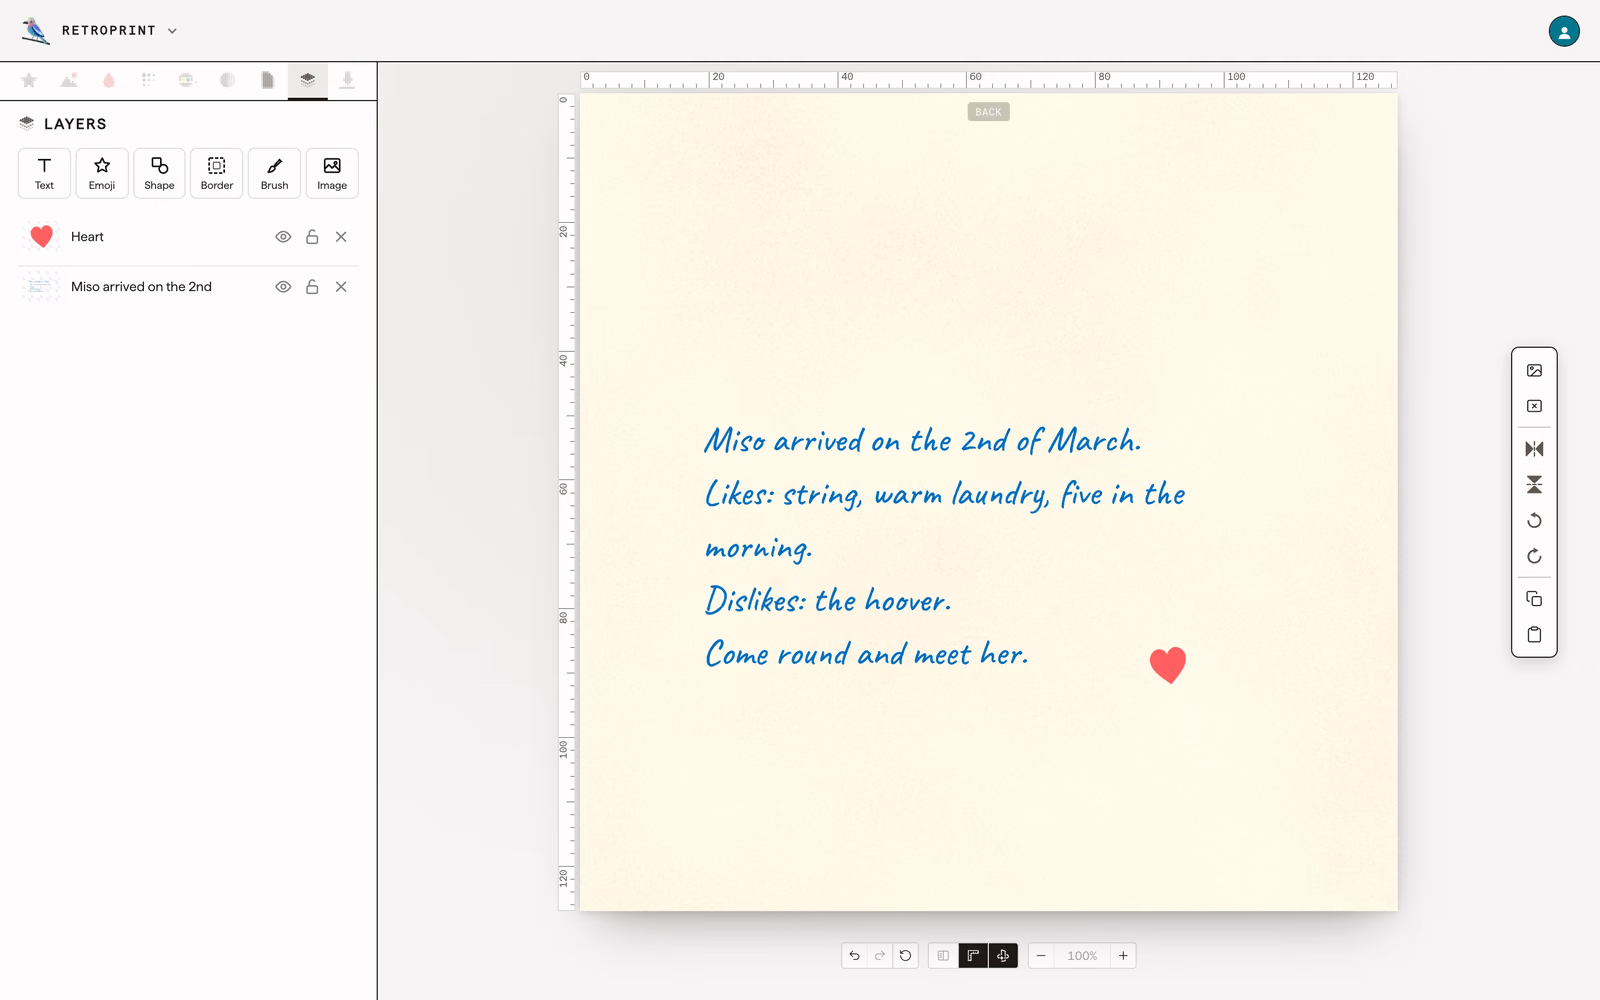The image size is (1600, 1000).
Task: Select the Miso arrived layer thumbnail
Action: [x=40, y=287]
